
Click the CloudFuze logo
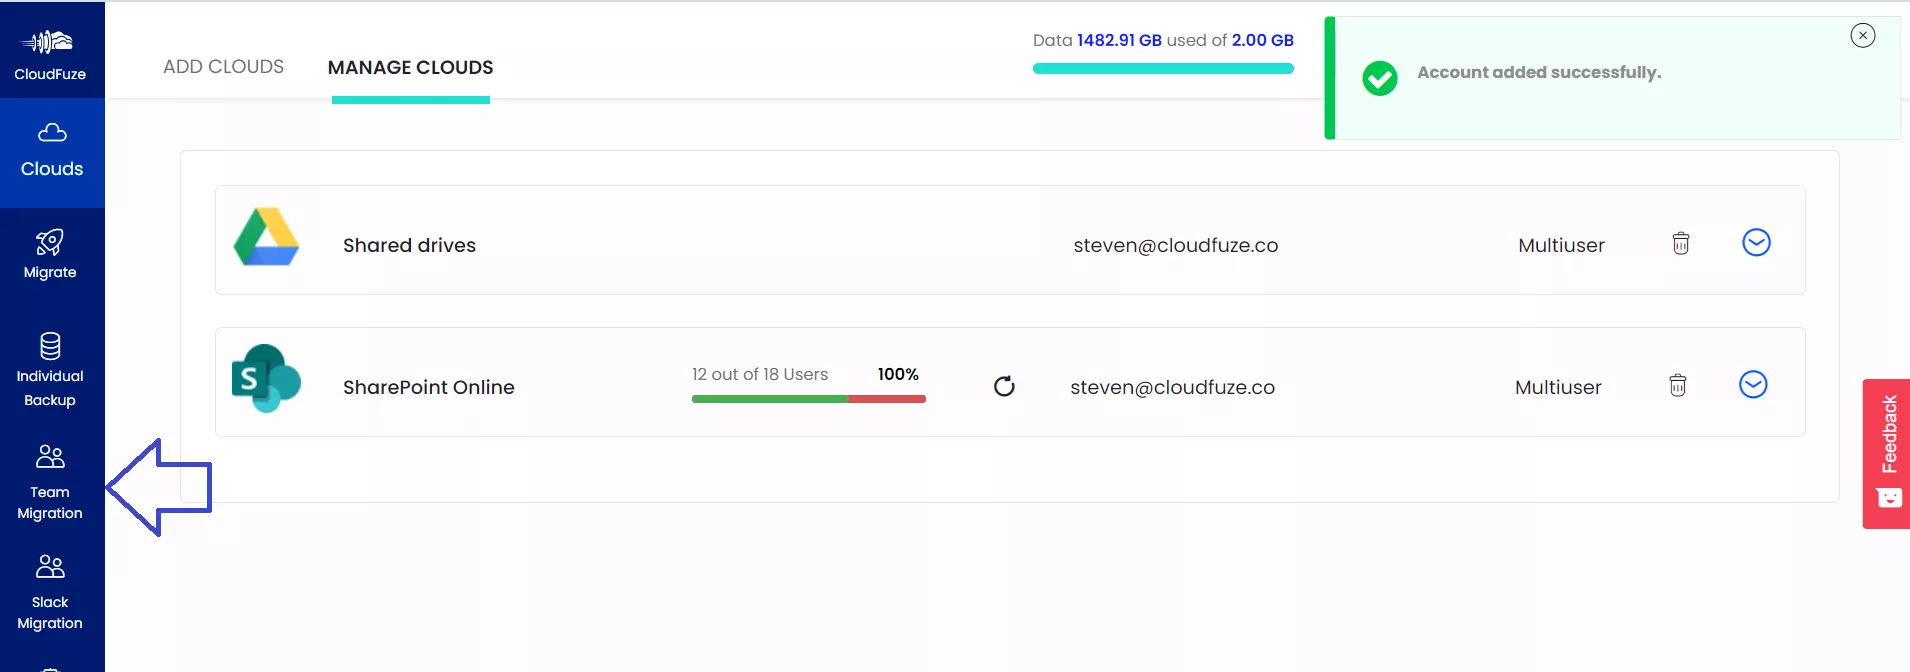pyautogui.click(x=50, y=54)
